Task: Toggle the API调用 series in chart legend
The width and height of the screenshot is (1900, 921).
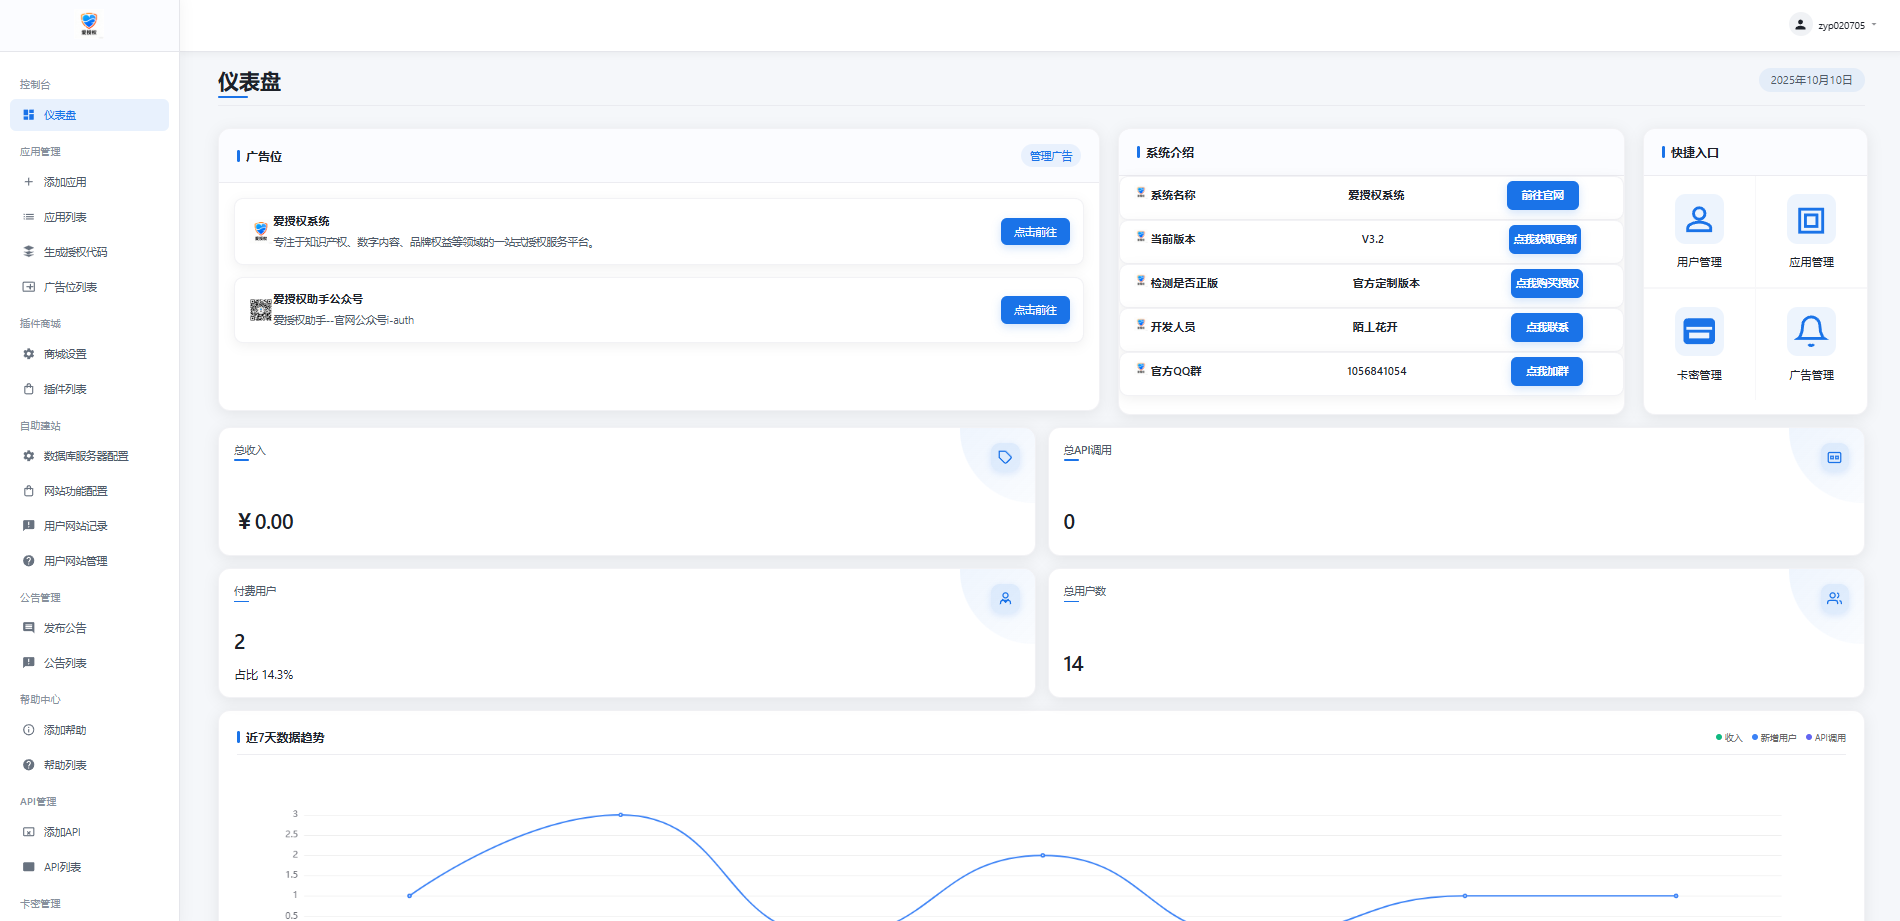Action: click(1826, 738)
